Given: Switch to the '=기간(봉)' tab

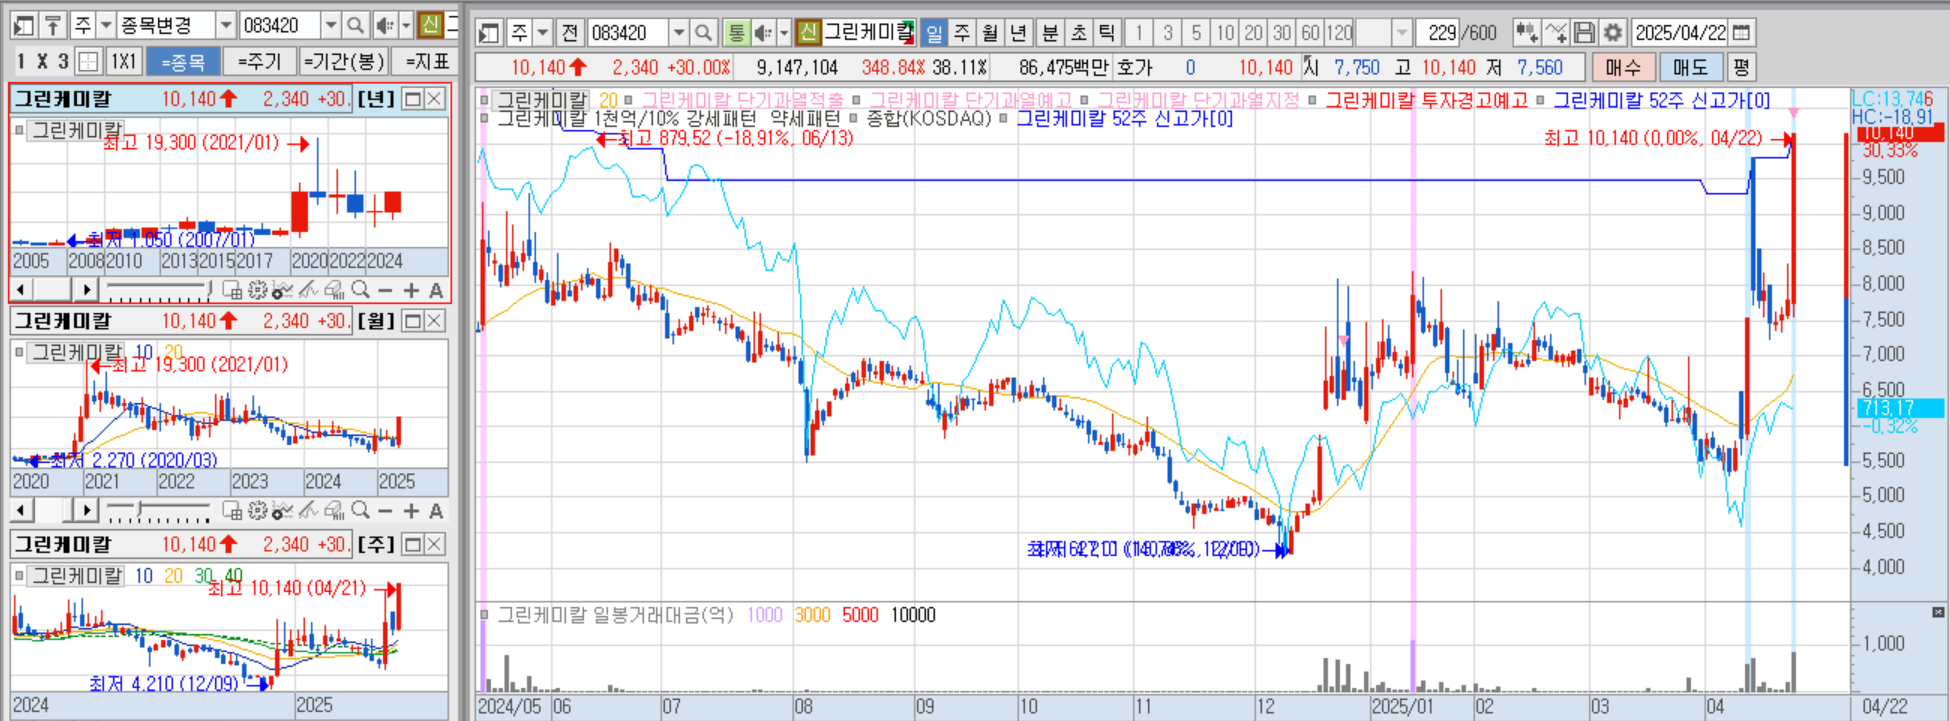Looking at the screenshot, I should tap(344, 62).
